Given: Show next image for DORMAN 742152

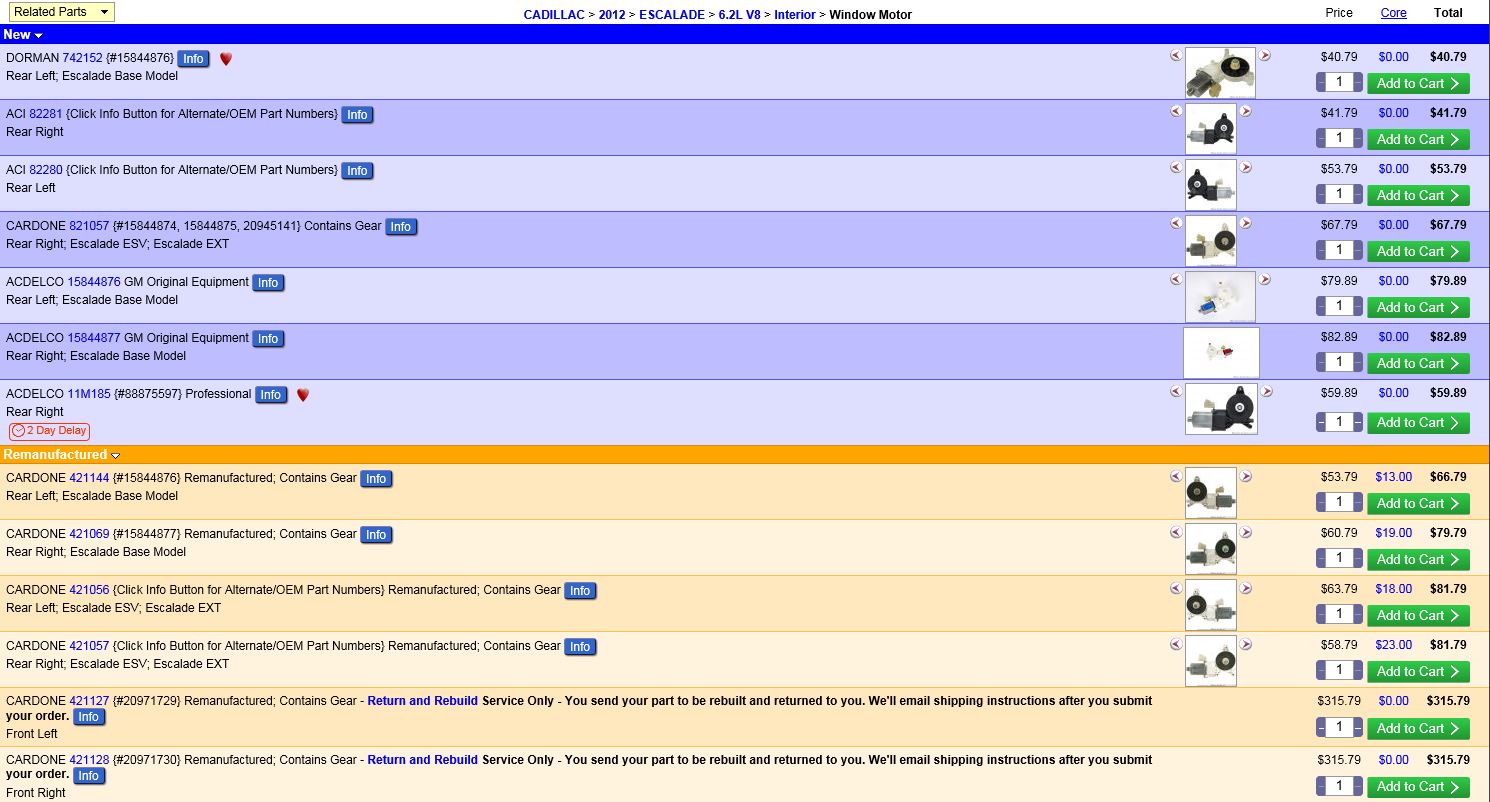Looking at the screenshot, I should pos(1265,56).
